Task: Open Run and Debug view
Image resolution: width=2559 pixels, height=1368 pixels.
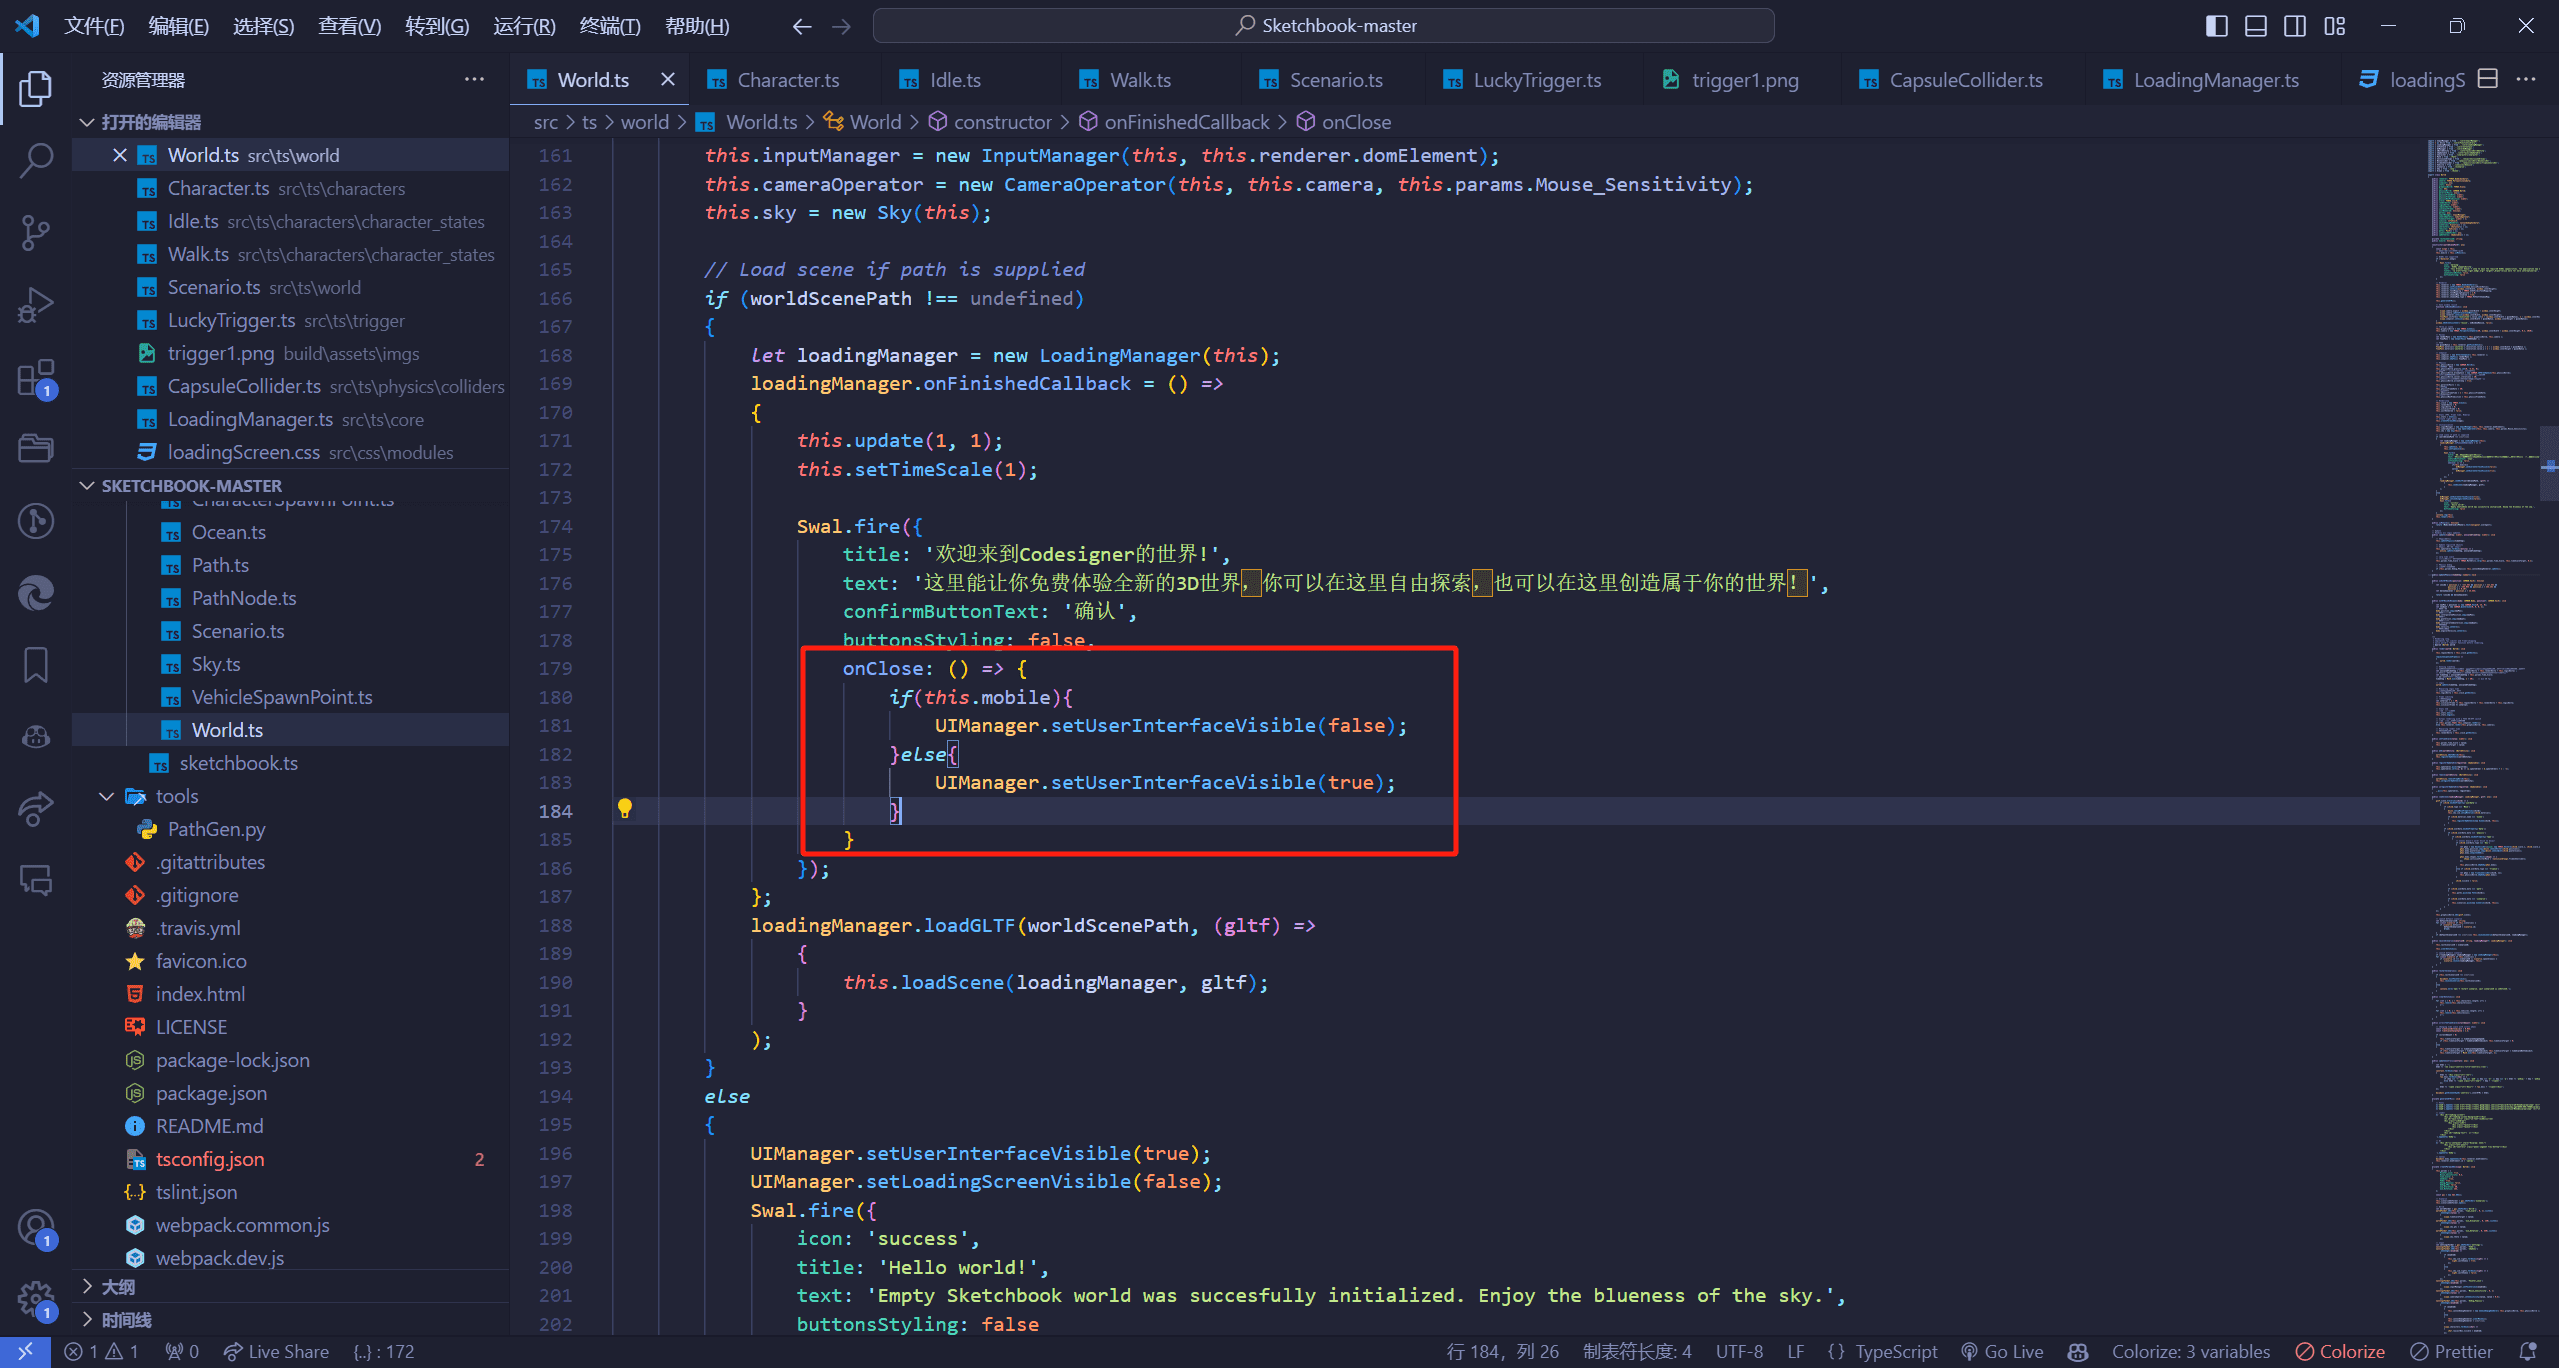Action: [x=36, y=305]
